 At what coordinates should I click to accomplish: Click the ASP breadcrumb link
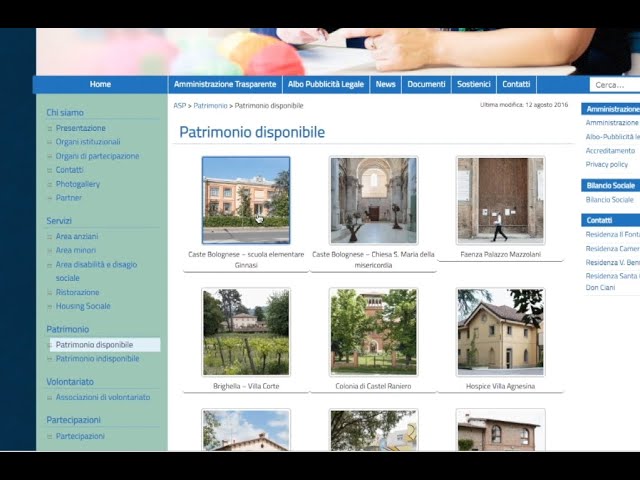coord(179,105)
